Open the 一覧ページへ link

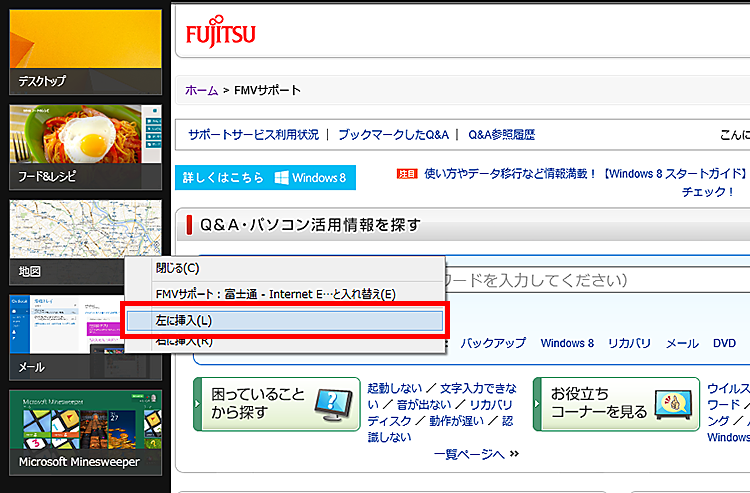pyautogui.click(x=476, y=454)
